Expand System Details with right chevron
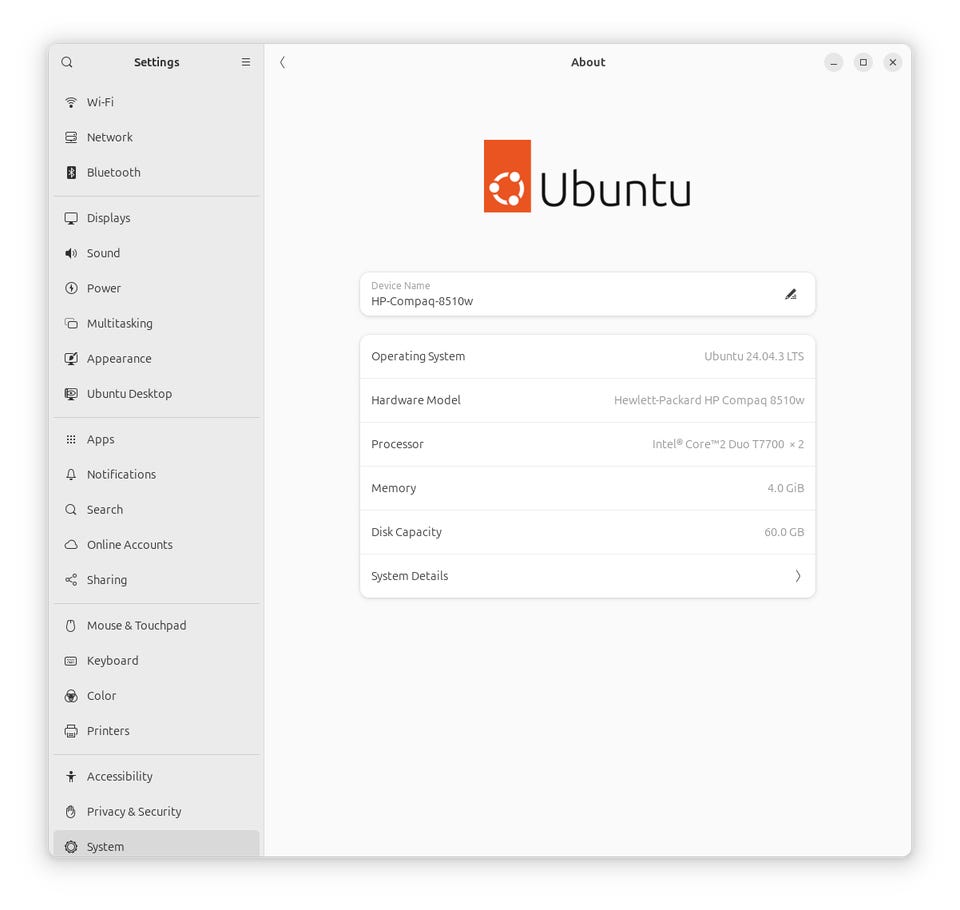960x910 pixels. pyautogui.click(x=797, y=576)
